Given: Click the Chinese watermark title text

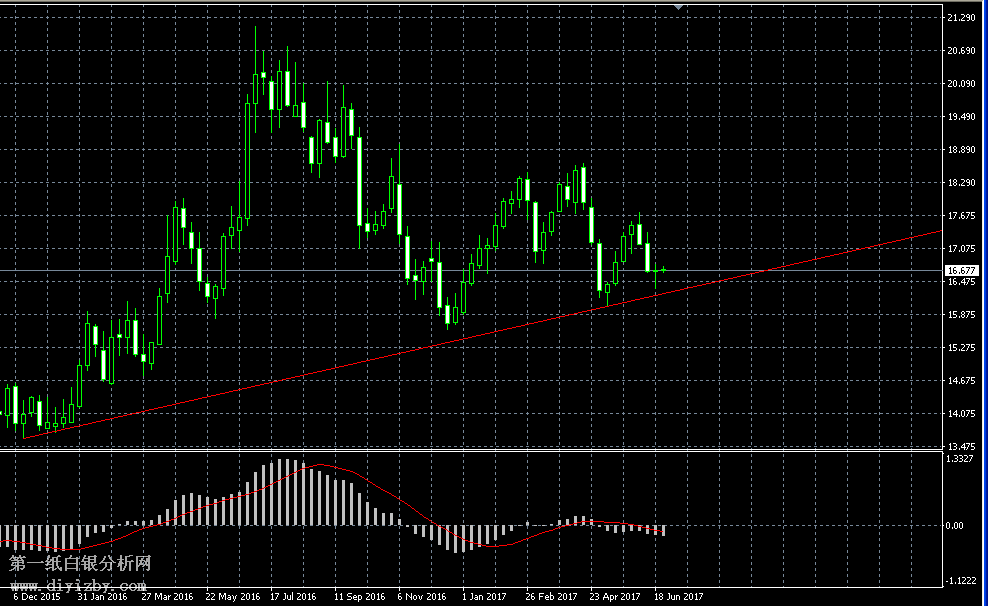Looking at the screenshot, I should pos(80,565).
